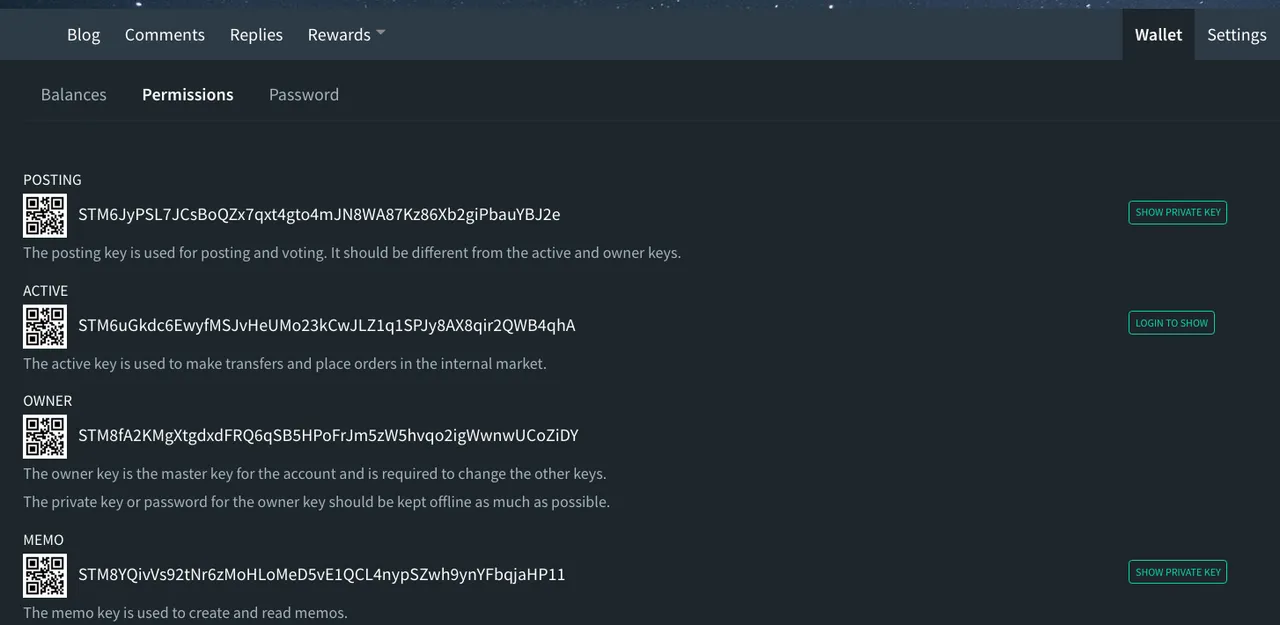This screenshot has height=625, width=1280.
Task: Switch to the Balances tab
Action: click(73, 94)
